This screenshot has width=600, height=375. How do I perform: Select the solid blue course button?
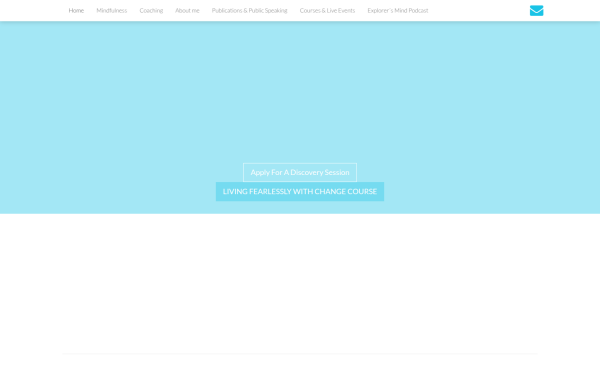(300, 192)
